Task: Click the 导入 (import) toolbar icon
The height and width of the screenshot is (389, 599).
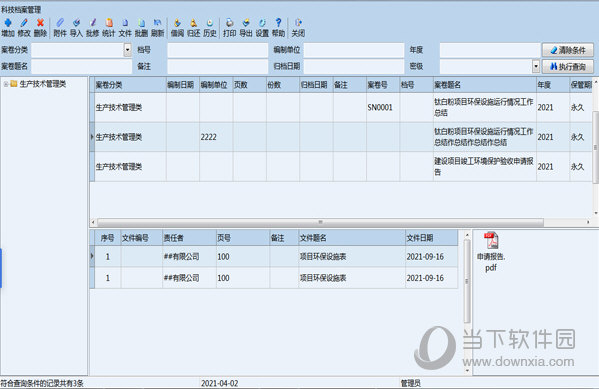Action: 76,28
